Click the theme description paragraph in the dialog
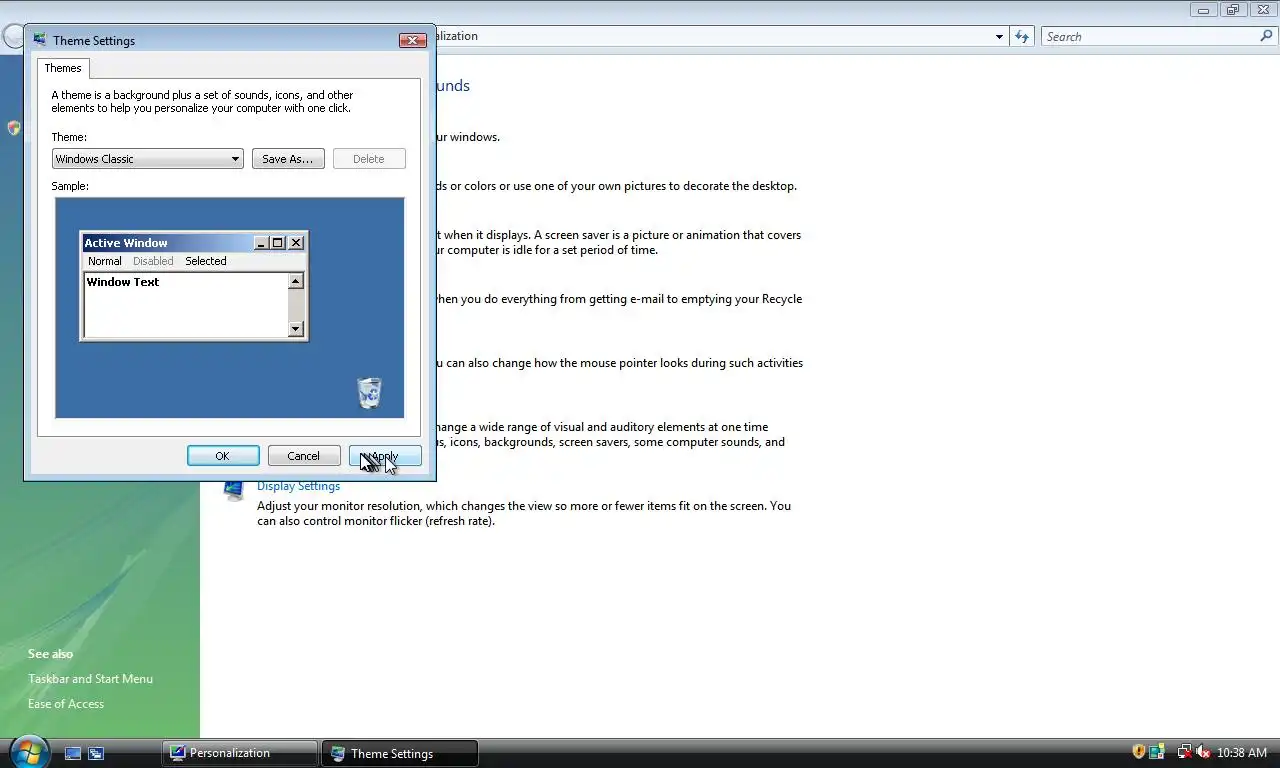1280x768 pixels. coord(202,102)
